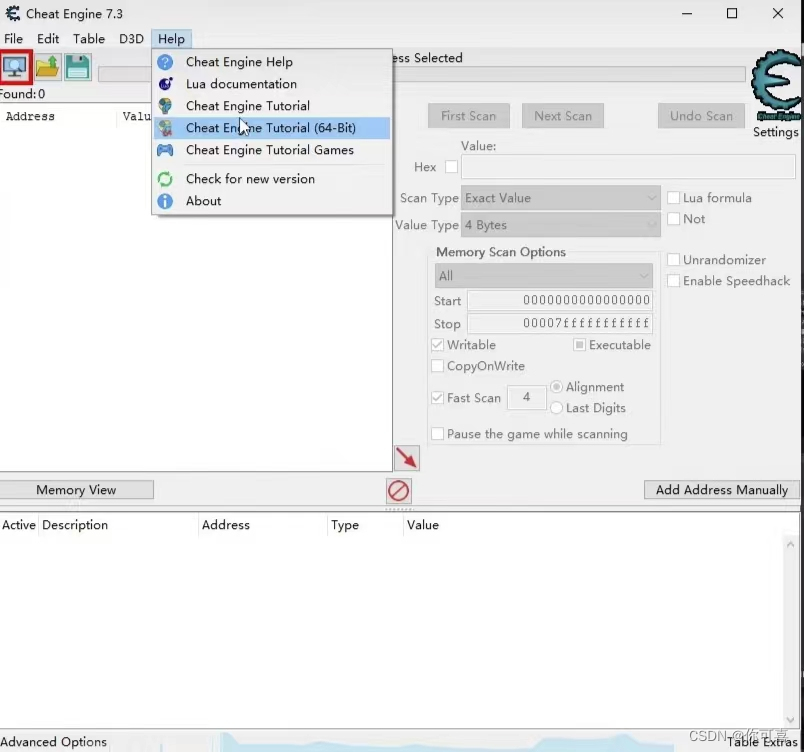Click the green refresh version icon

tap(165, 179)
